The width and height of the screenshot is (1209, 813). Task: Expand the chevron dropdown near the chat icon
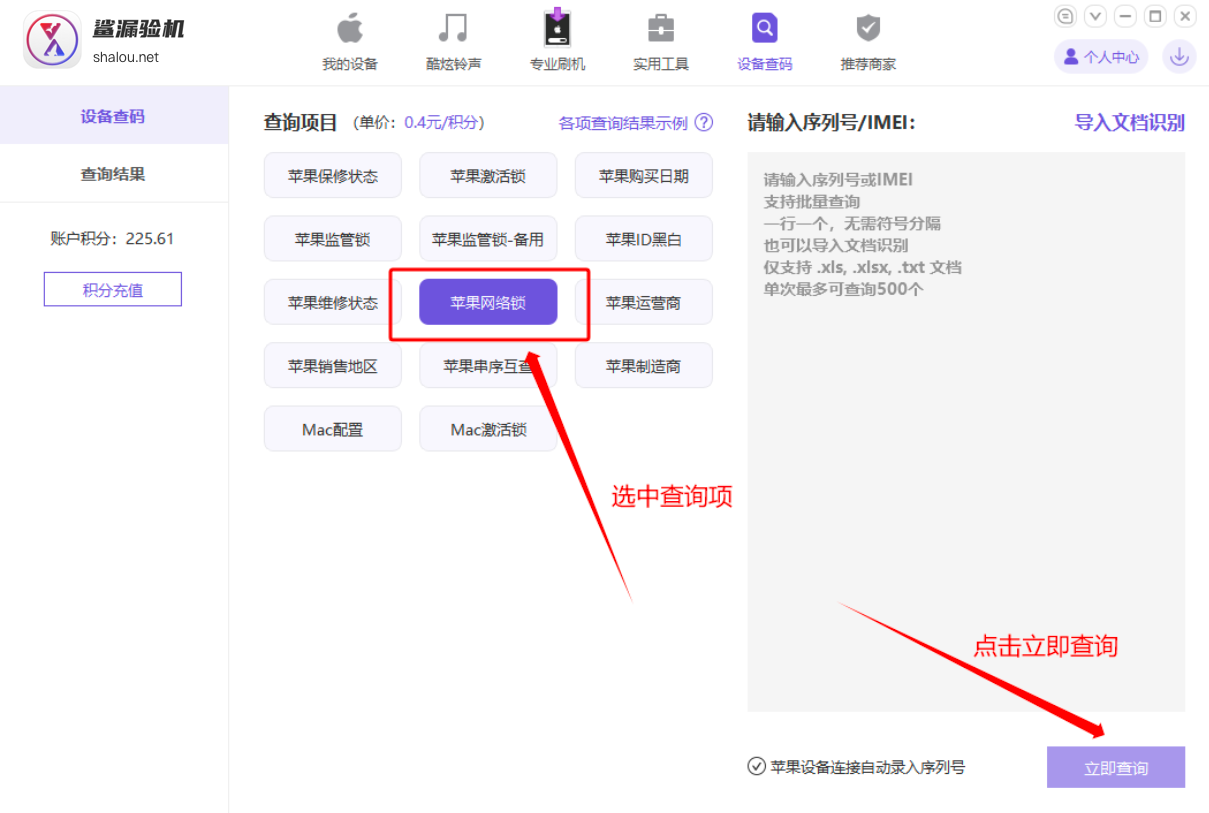pyautogui.click(x=1095, y=16)
